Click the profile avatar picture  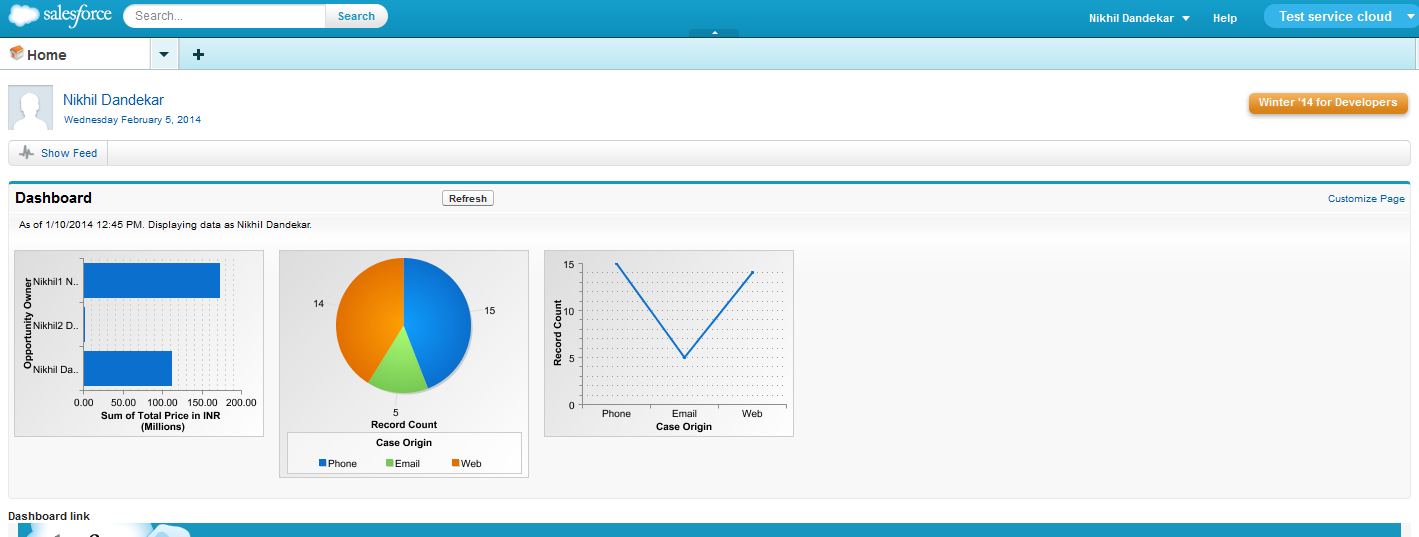click(x=30, y=108)
